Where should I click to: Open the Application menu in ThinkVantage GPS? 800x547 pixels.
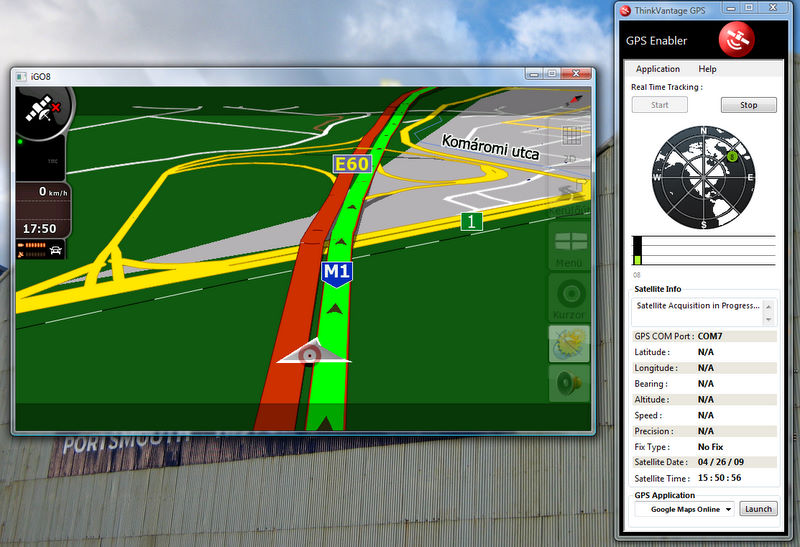point(658,69)
